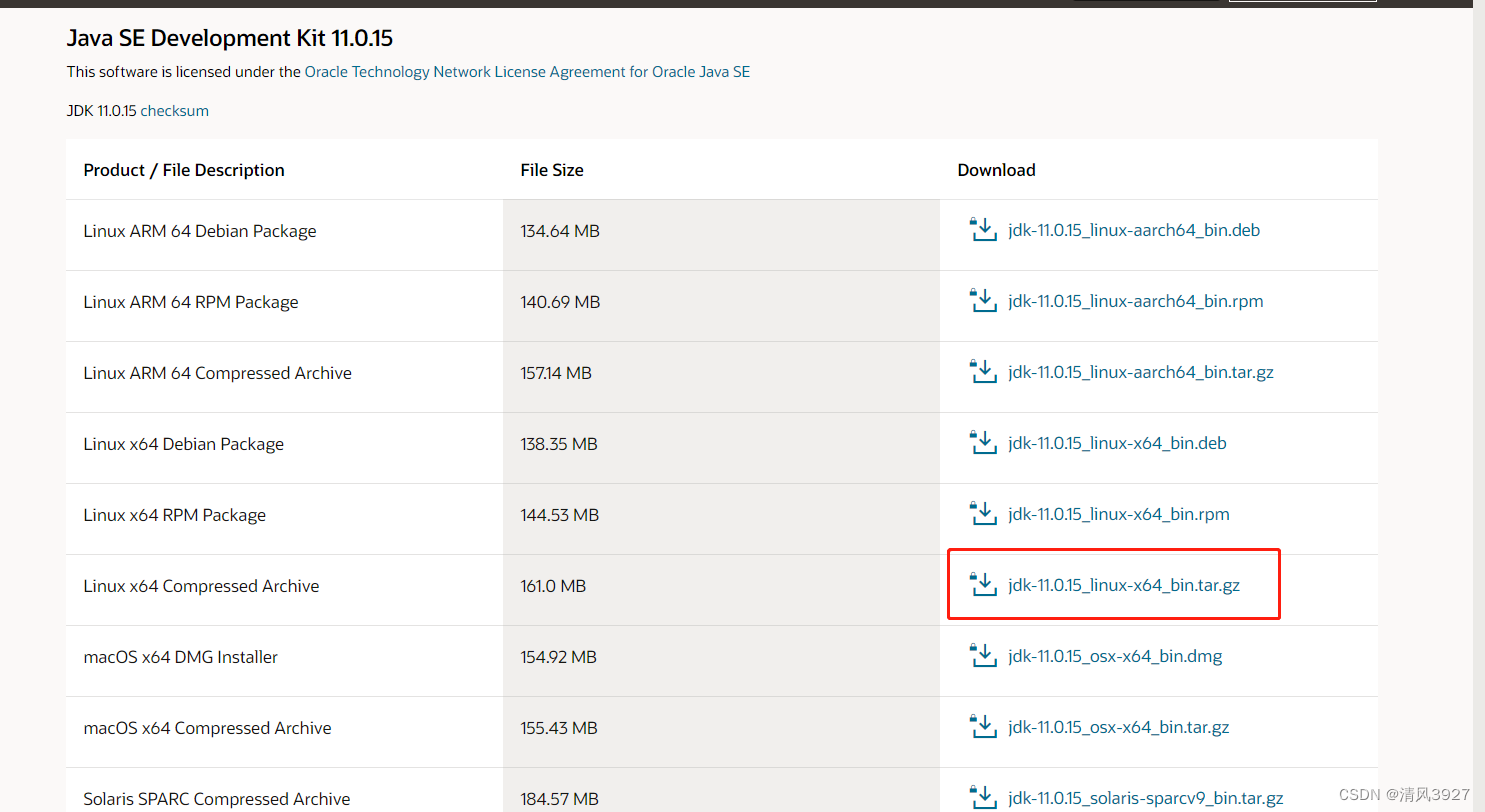Click download icon for solaris-sparcv9_bin.tar.gz

(x=984, y=797)
